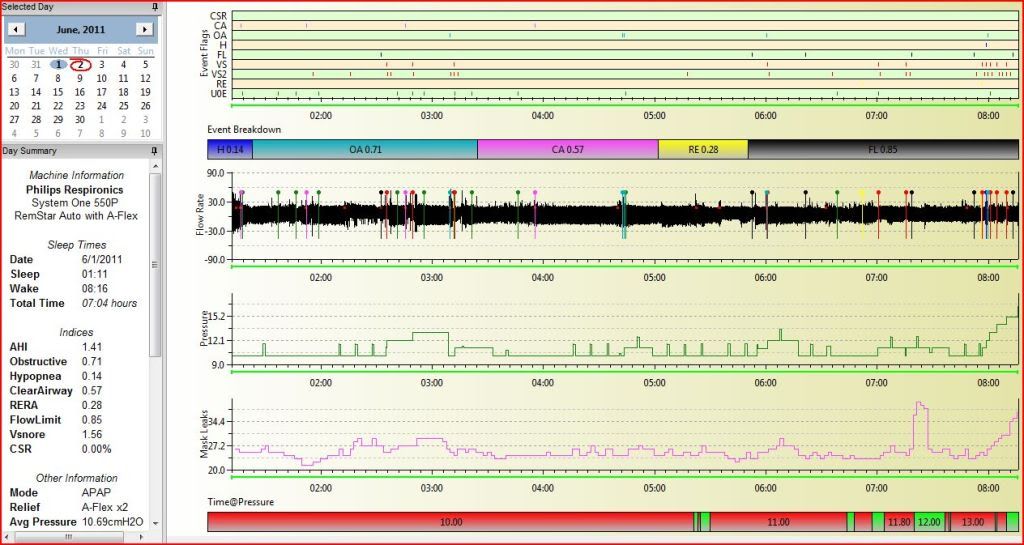The image size is (1024, 545).
Task: Click the FL 0.85 event breakdown segment
Action: [883, 149]
